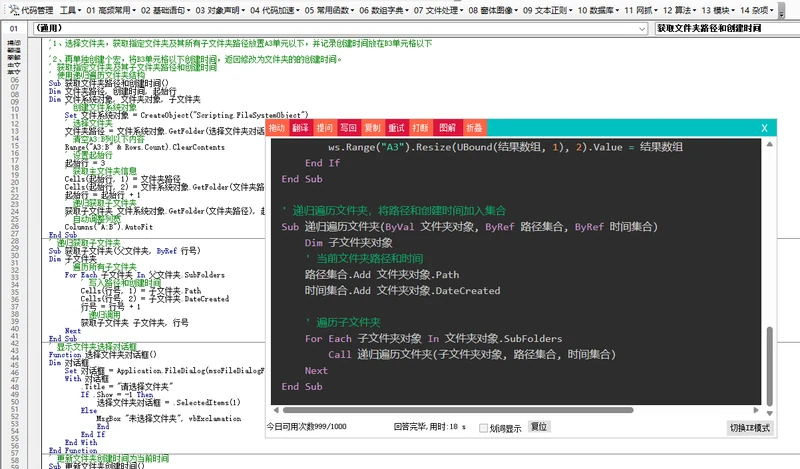Click the 切换IE模式 button

click(x=750, y=428)
